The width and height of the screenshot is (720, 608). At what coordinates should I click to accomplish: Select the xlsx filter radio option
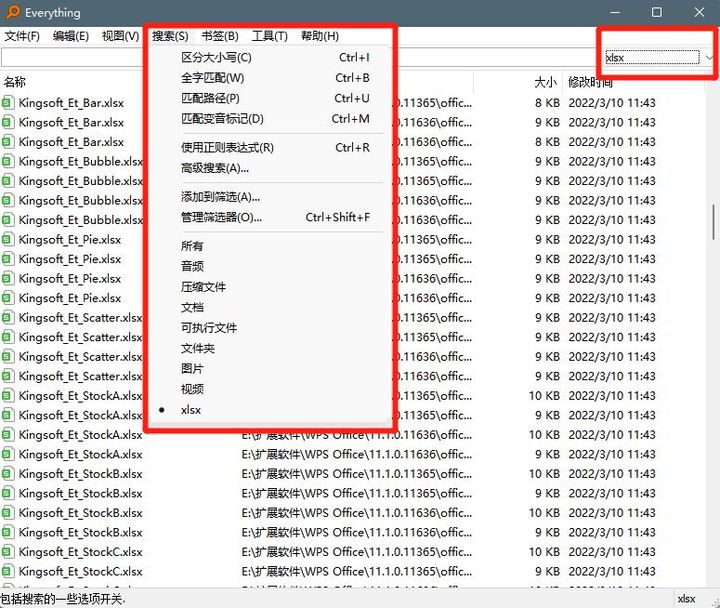(190, 410)
